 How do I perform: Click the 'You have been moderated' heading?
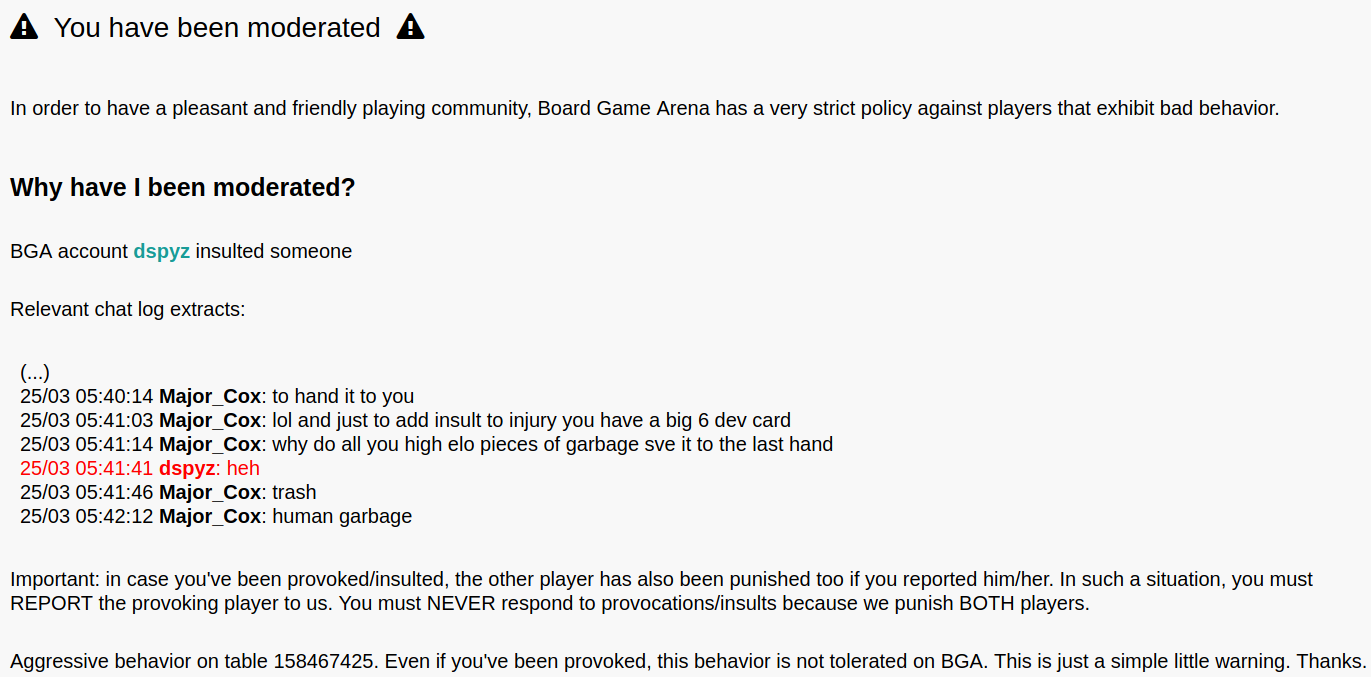click(217, 28)
